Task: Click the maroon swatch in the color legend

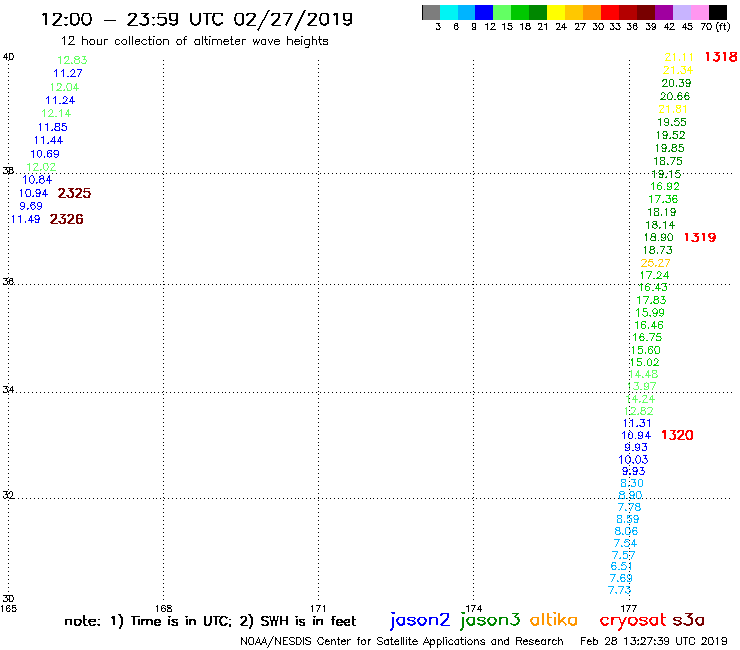Action: (646, 12)
